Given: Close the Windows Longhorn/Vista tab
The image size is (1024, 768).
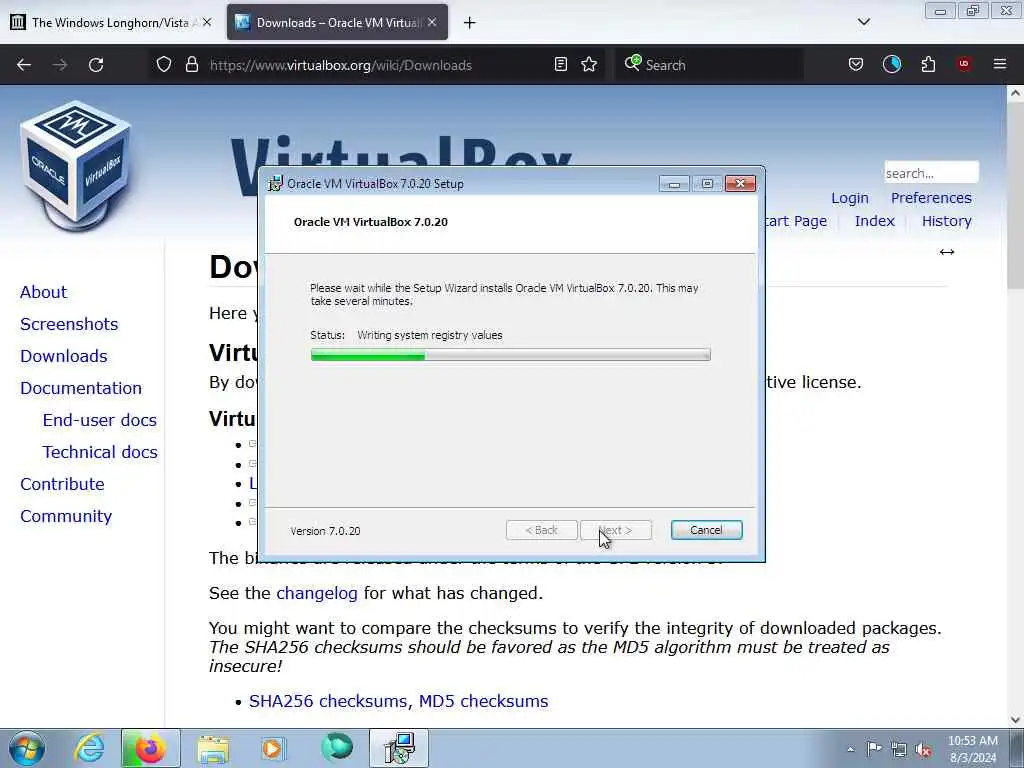Looking at the screenshot, I should pos(207,22).
